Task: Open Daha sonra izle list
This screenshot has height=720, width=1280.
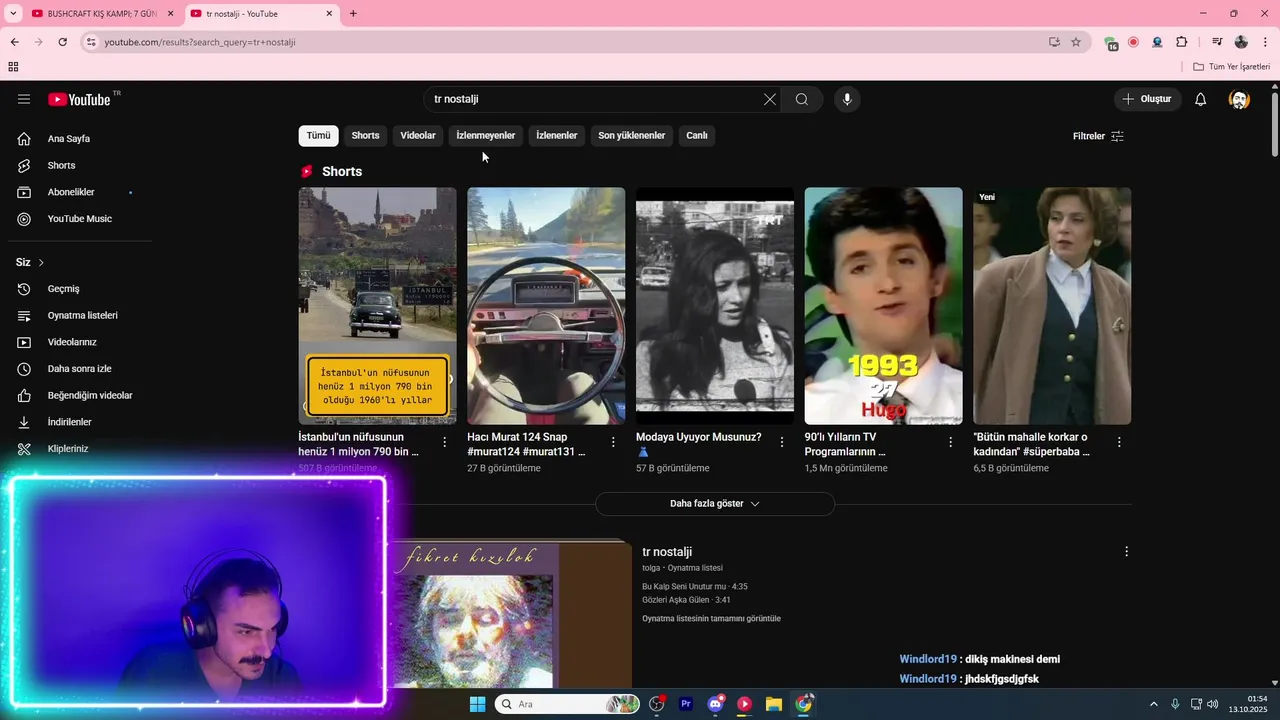Action: (x=80, y=369)
